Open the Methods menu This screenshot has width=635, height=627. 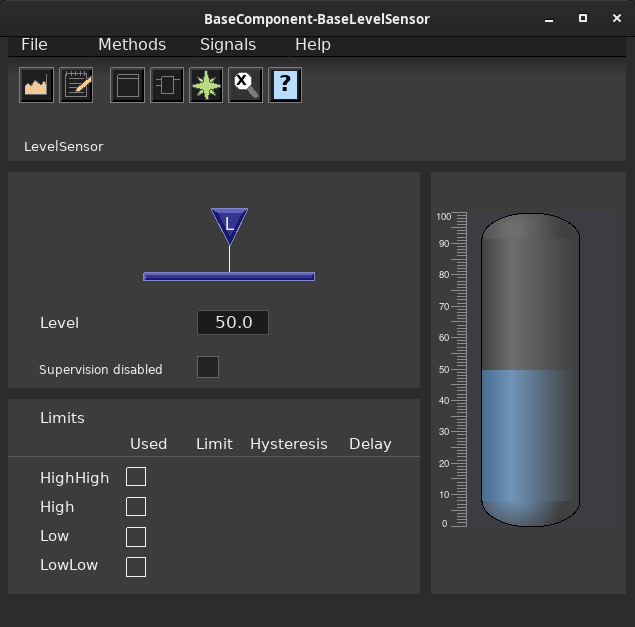(132, 45)
